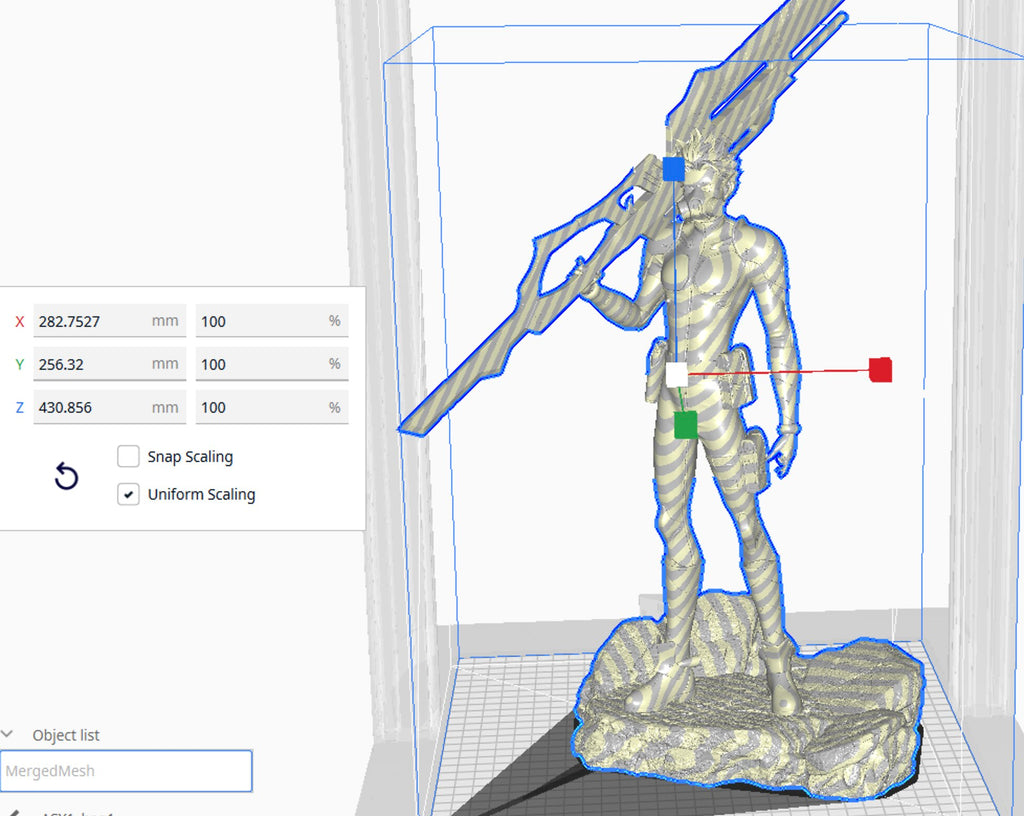Uncheck the Uniform Scaling checkbox
This screenshot has height=816, width=1024.
pyautogui.click(x=128, y=494)
